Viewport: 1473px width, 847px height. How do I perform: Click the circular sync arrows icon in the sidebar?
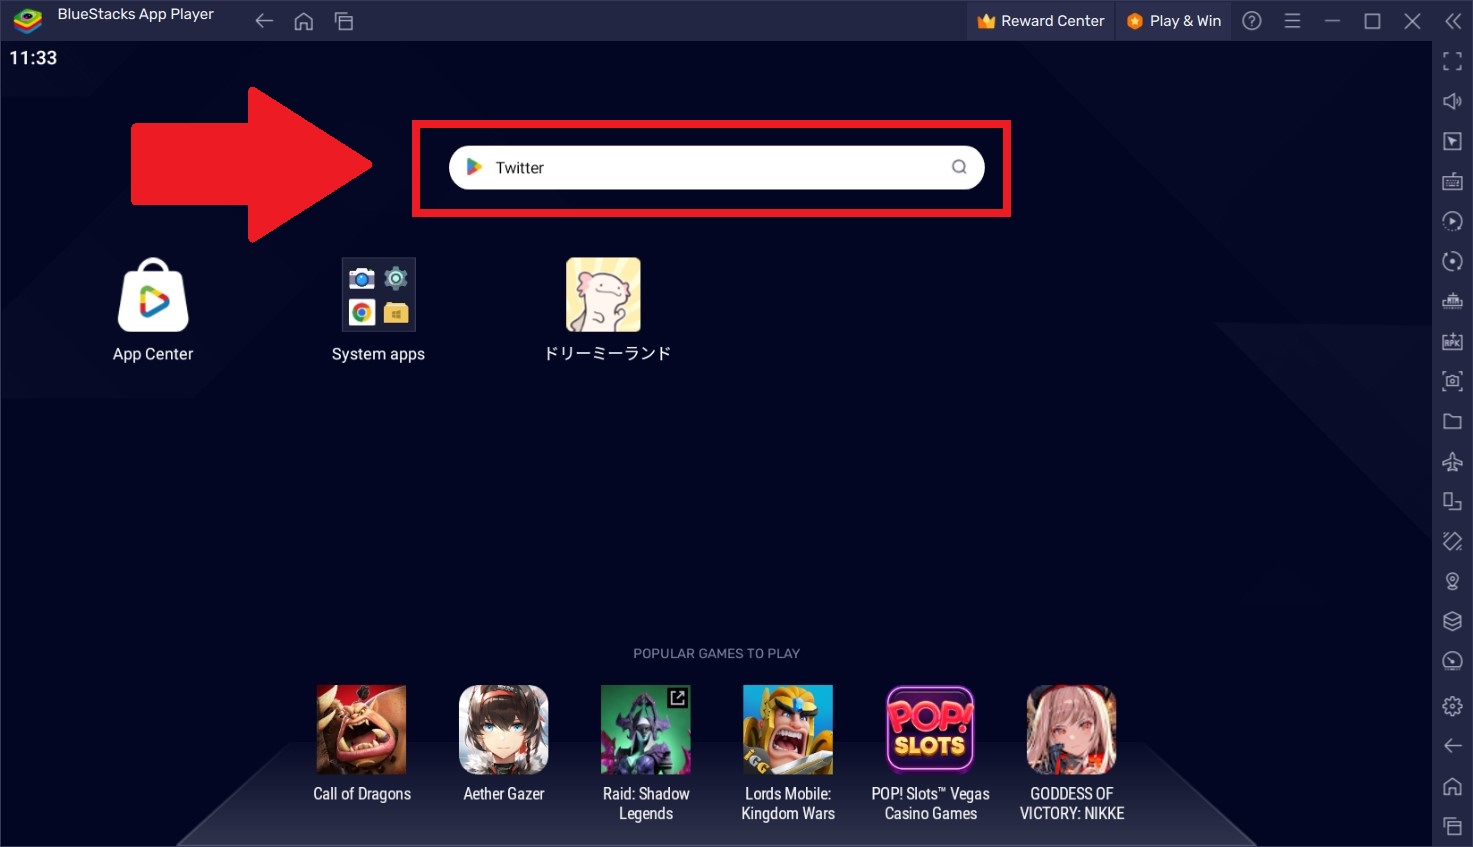point(1453,261)
